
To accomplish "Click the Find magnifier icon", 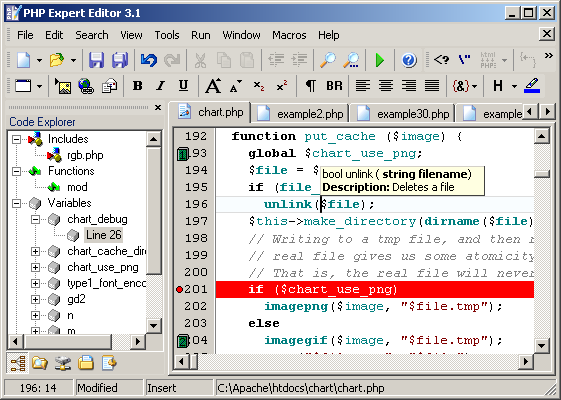I will (328, 60).
